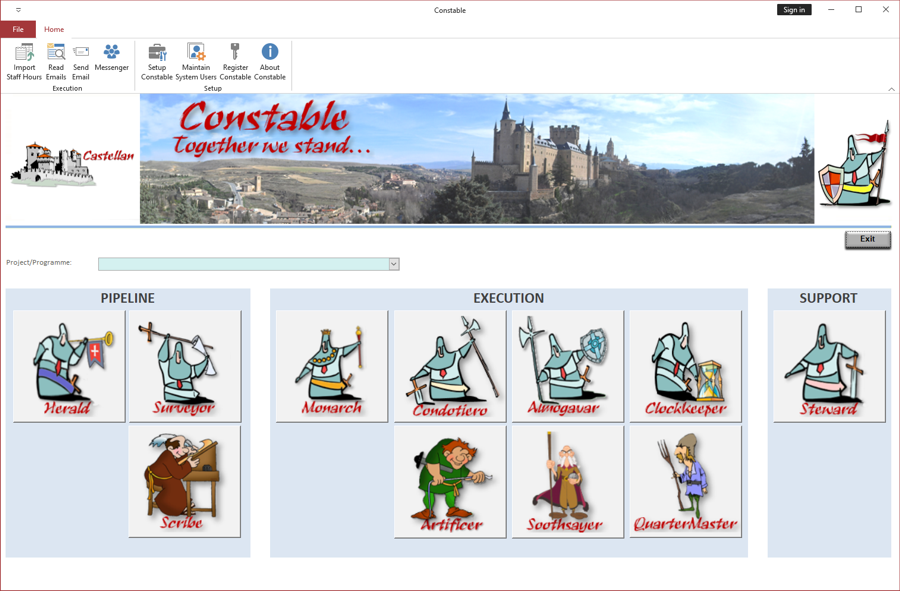900x591 pixels.
Task: Click the Send Email ribbon icon
Action: 81,61
